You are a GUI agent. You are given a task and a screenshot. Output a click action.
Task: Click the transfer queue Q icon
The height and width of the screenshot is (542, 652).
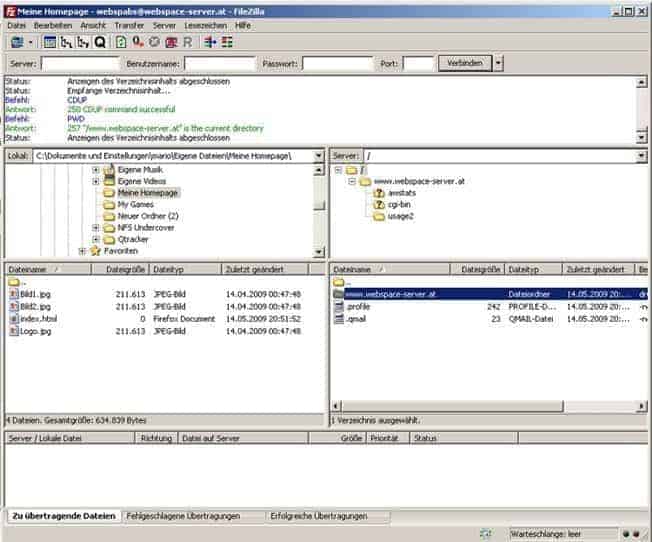[100, 42]
